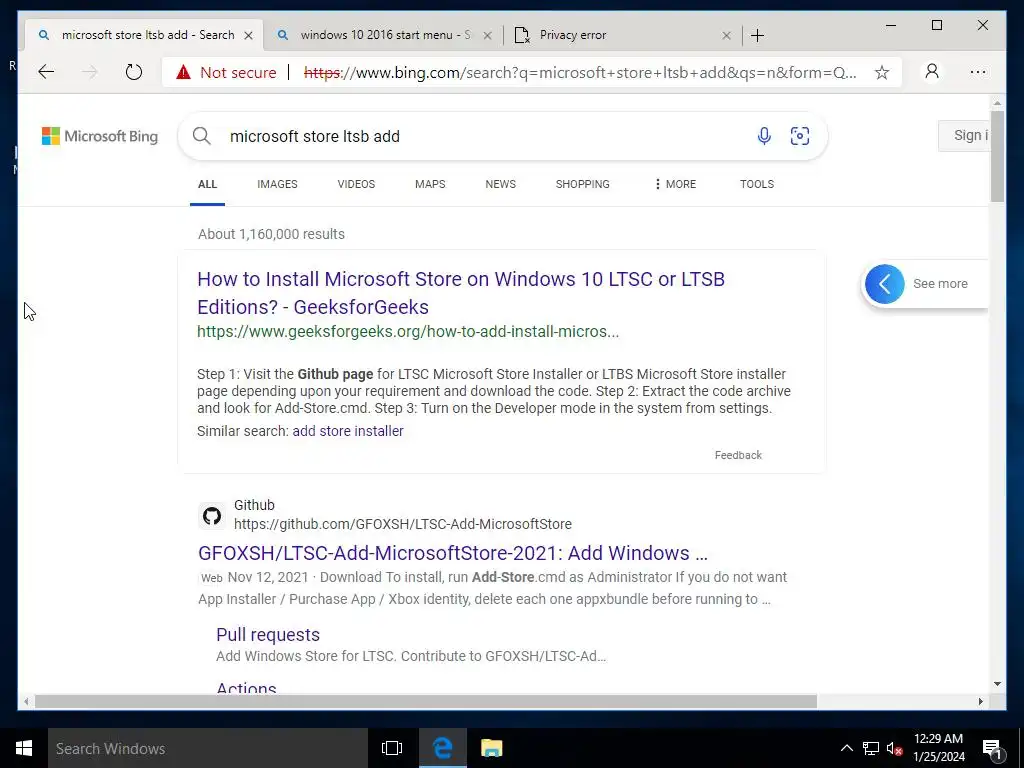Open the user profile icon
Image resolution: width=1024 pixels, height=768 pixels.
click(932, 71)
